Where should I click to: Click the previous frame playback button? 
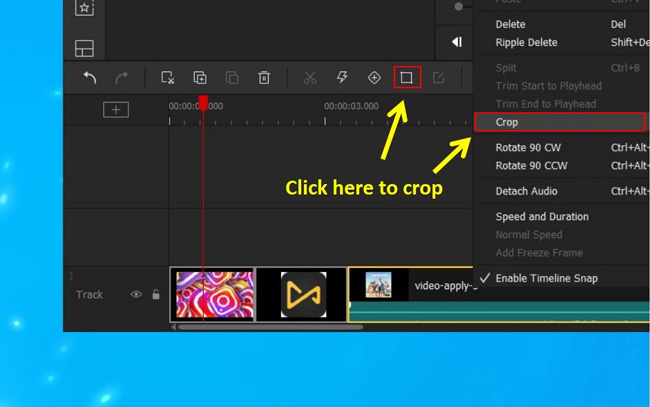457,42
